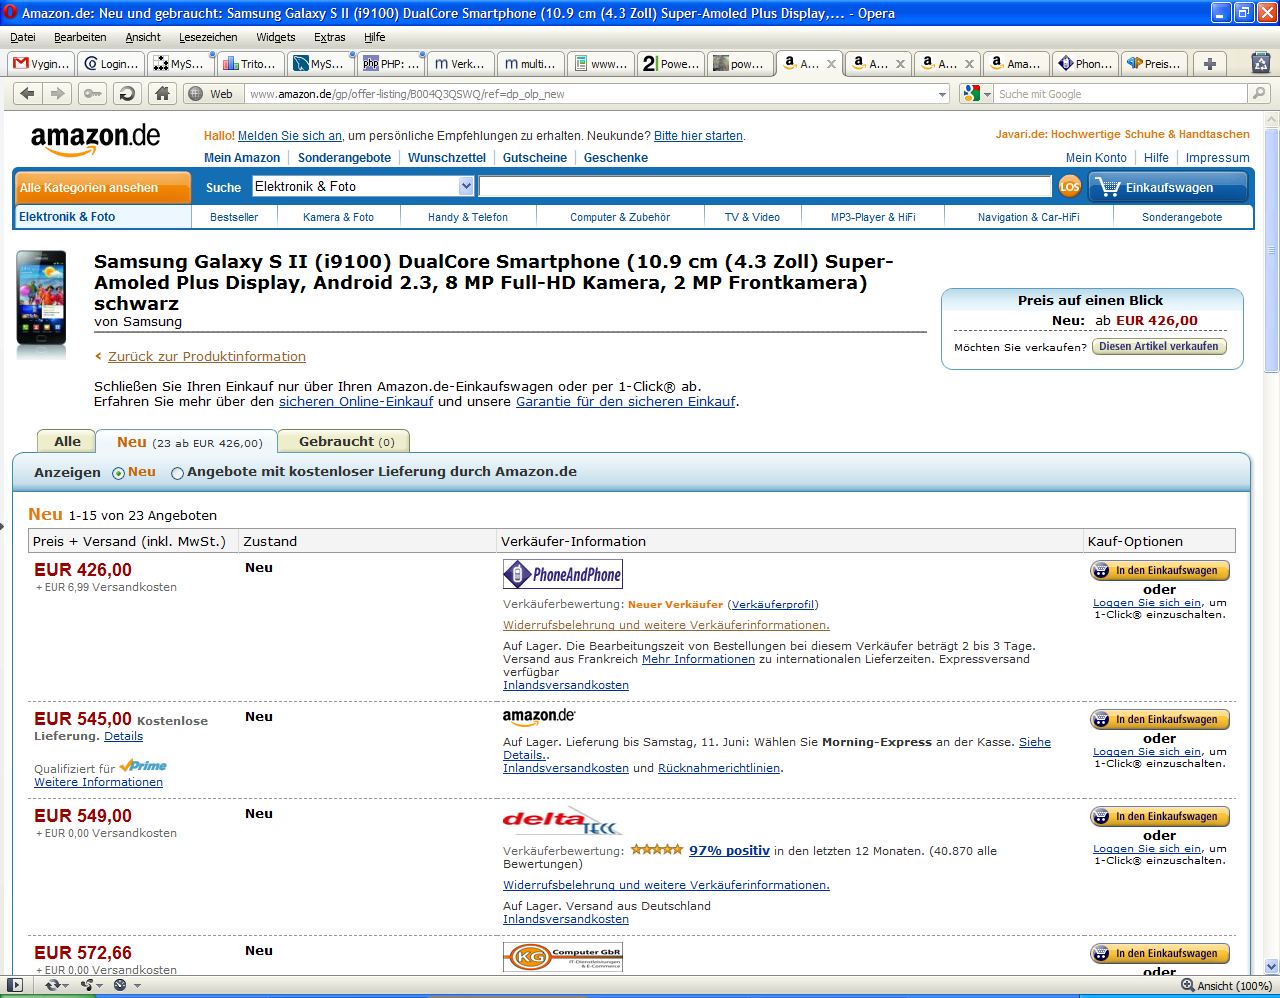Open the Opera Unite icon in the status bar

pyautogui.click(x=88, y=985)
